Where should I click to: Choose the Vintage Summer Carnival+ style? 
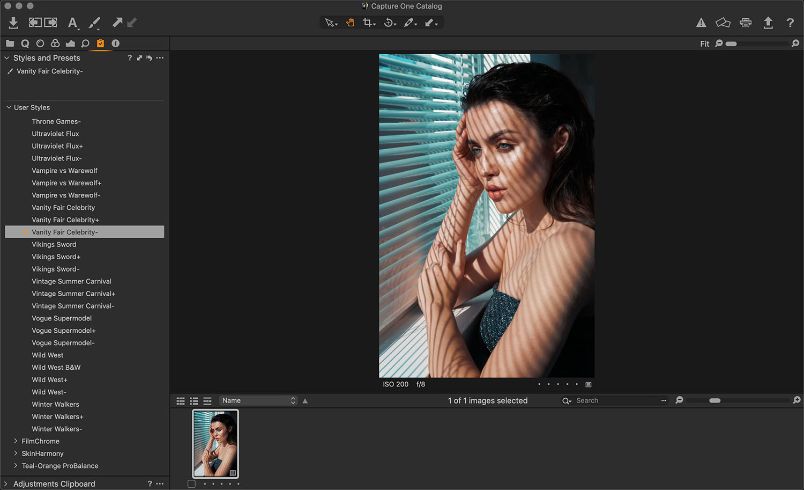click(x=73, y=294)
